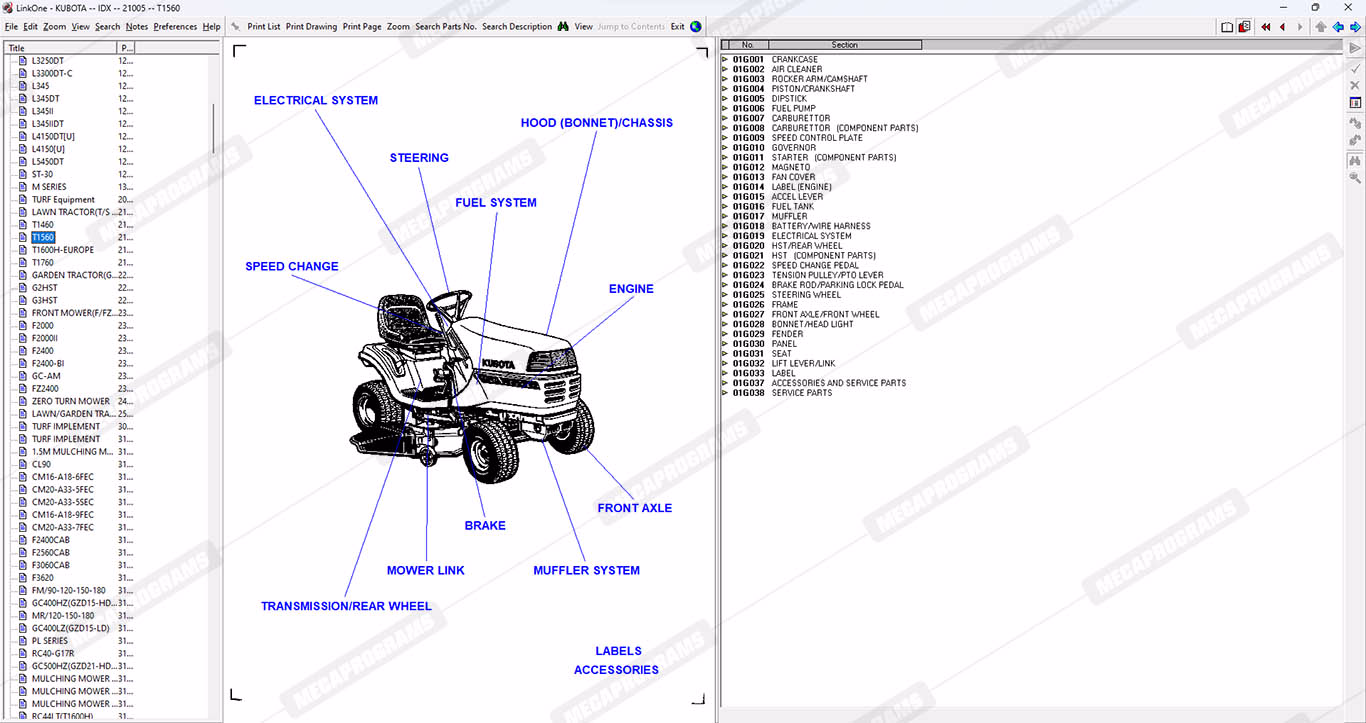The height and width of the screenshot is (723, 1366).
Task: Click Search Parts No. button
Action: point(445,27)
